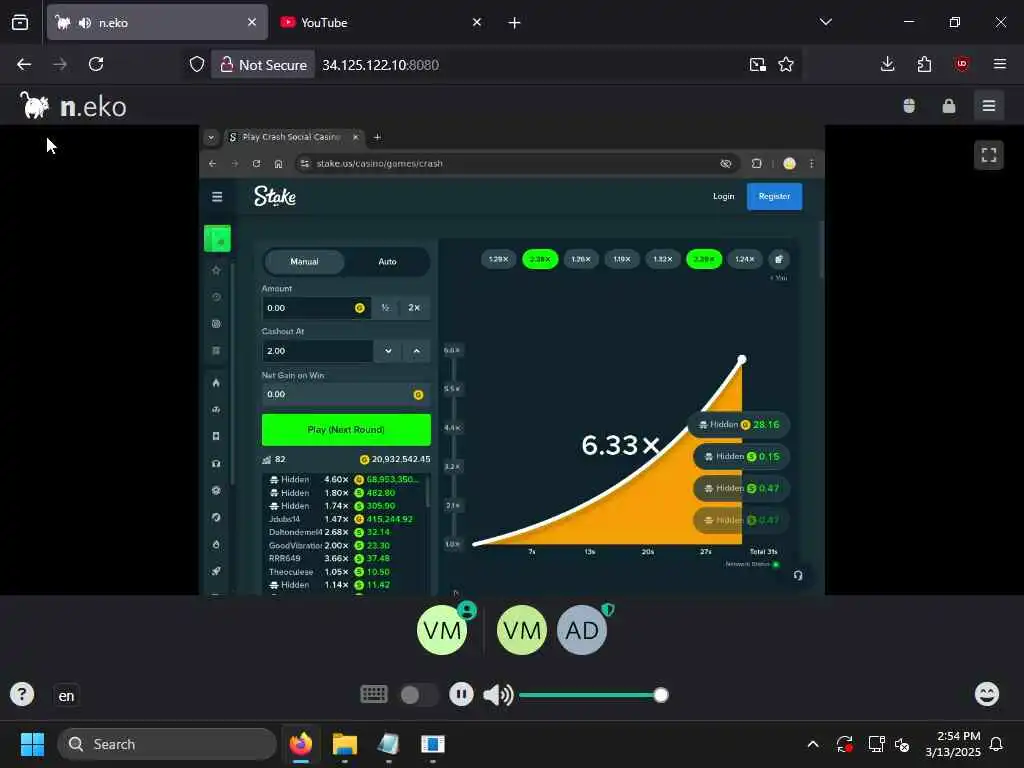Click the AD member avatar
The image size is (1024, 768).
tap(581, 630)
